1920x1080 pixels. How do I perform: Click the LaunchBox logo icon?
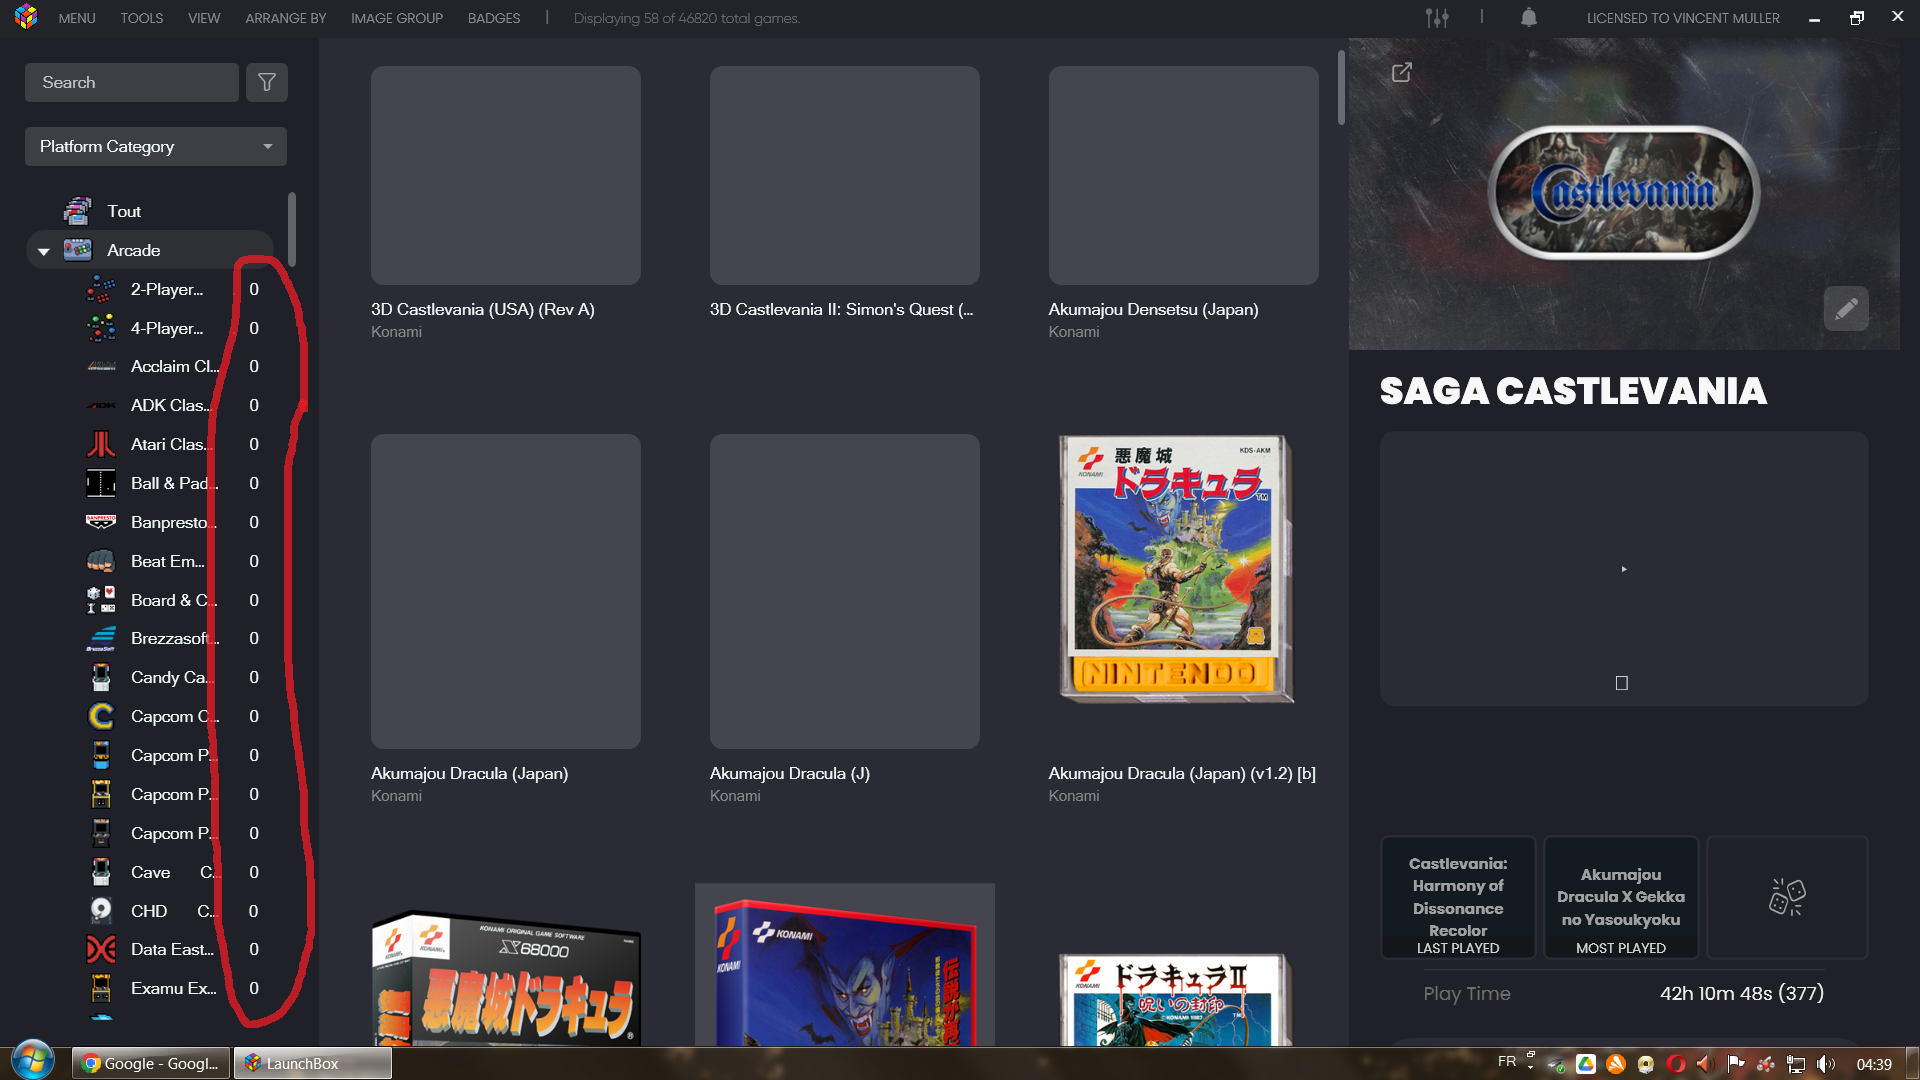tap(26, 17)
